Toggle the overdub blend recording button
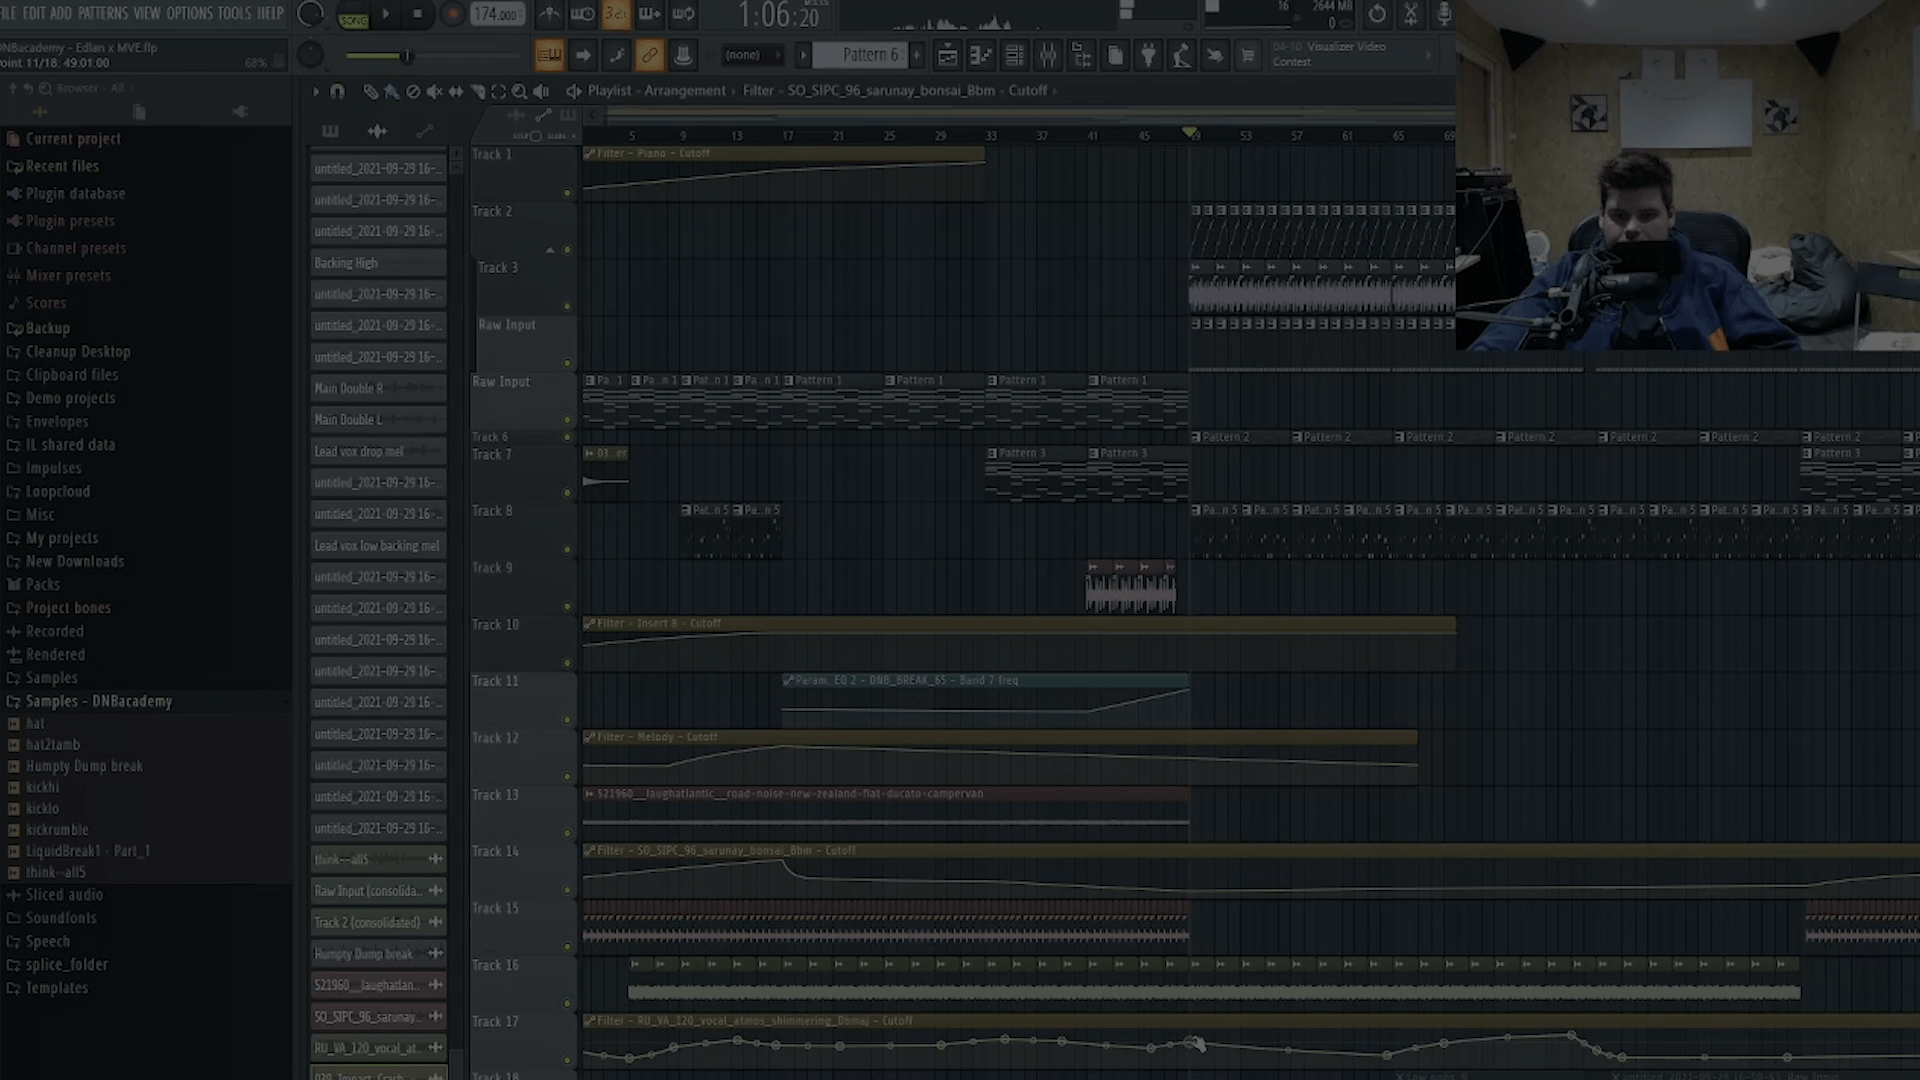The image size is (1920, 1080). (x=650, y=14)
